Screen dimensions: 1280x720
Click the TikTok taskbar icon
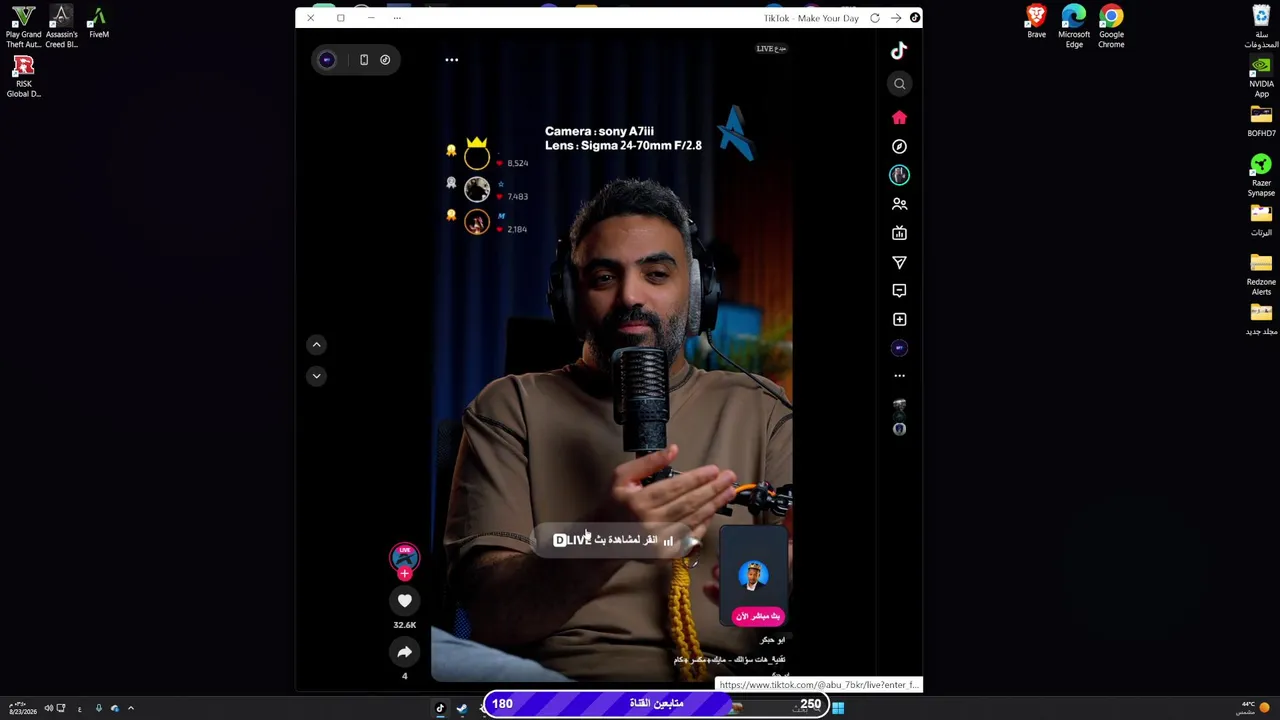440,708
